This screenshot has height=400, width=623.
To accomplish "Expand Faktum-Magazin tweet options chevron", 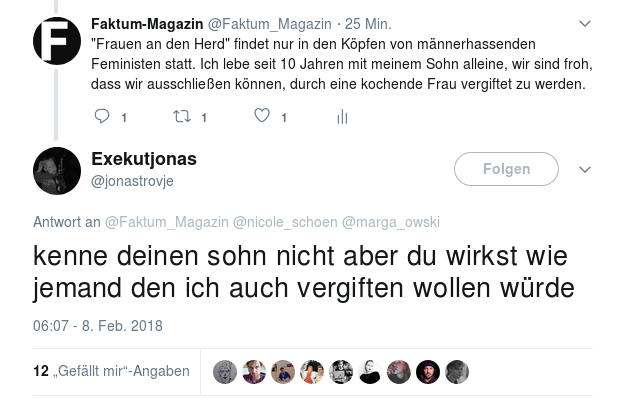I will pyautogui.click(x=585, y=23).
